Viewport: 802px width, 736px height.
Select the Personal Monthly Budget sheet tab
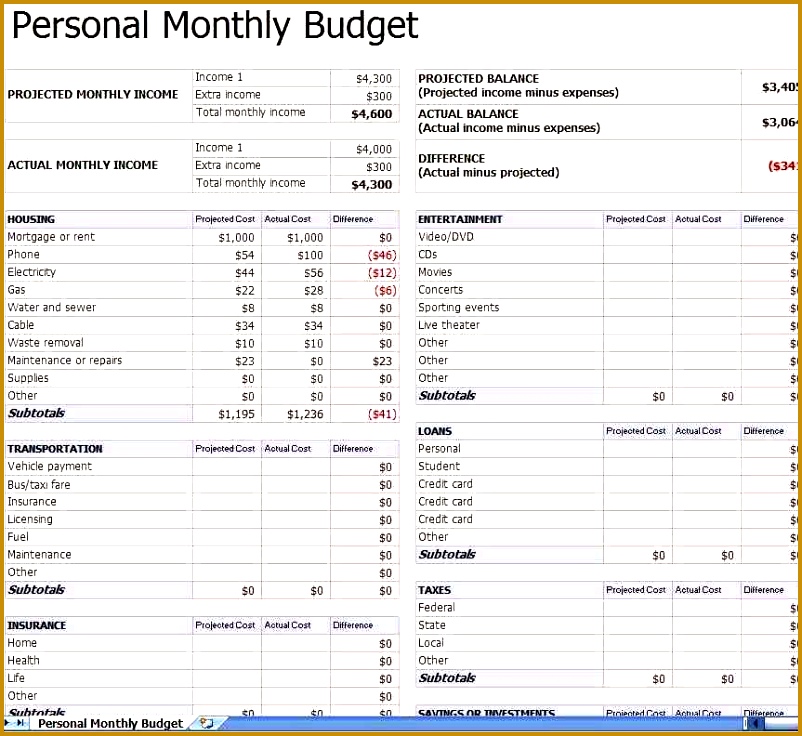click(110, 723)
